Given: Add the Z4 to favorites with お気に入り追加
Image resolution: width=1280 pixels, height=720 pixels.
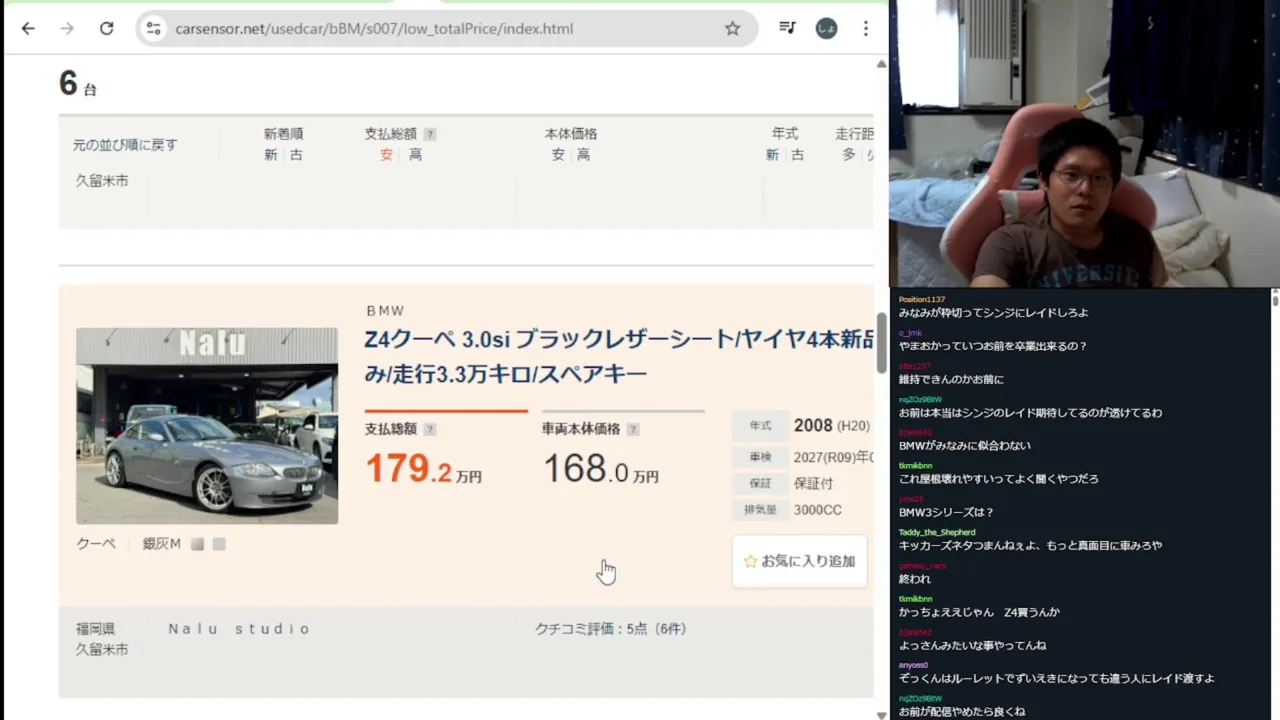Looking at the screenshot, I should (x=800, y=561).
